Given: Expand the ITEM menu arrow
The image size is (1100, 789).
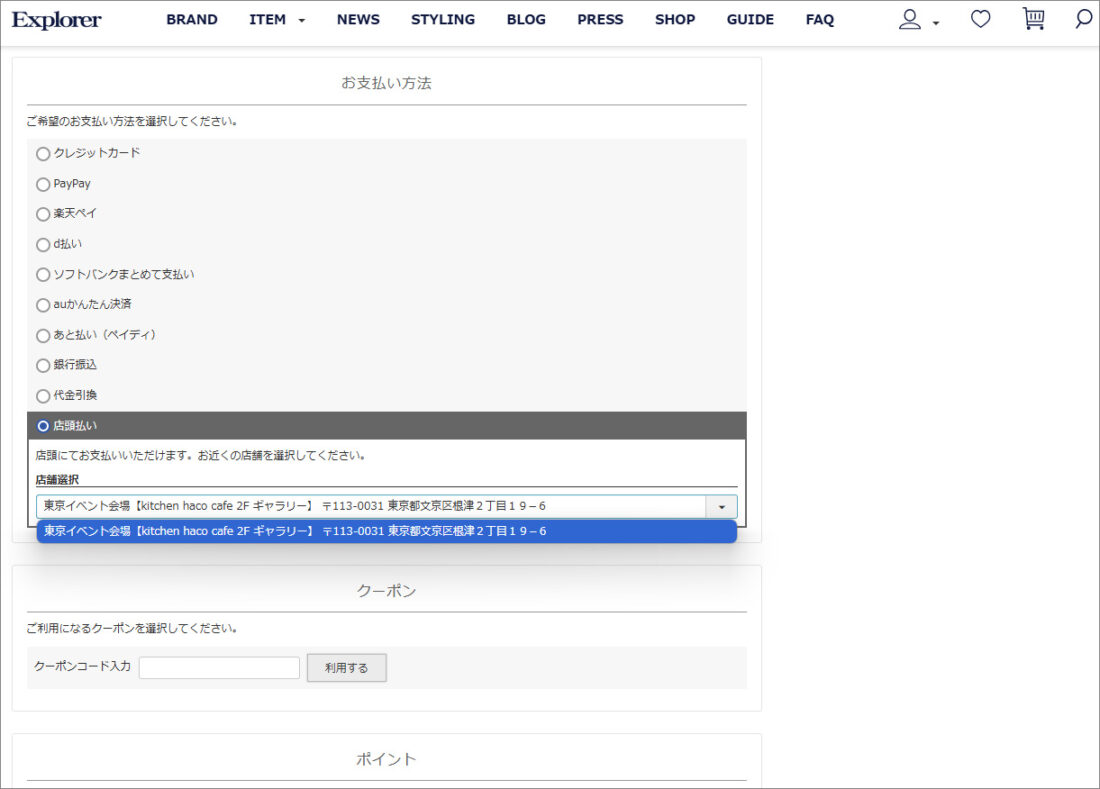Looking at the screenshot, I should (302, 21).
